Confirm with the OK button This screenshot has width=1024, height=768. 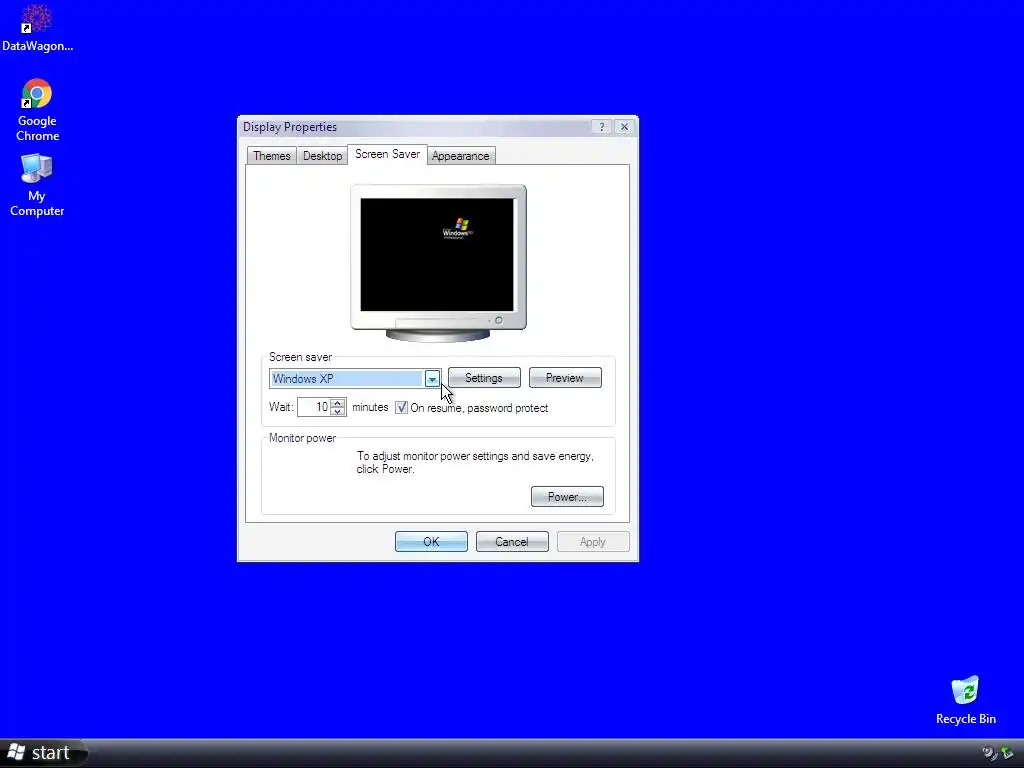[431, 542]
